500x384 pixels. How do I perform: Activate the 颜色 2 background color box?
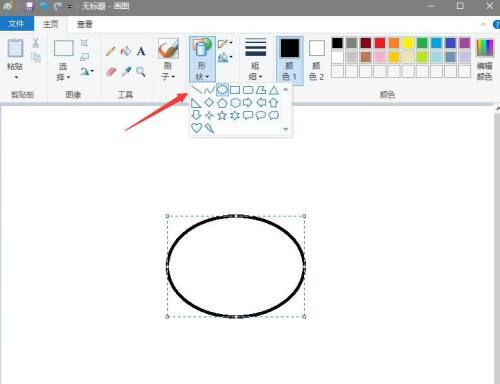[316, 60]
